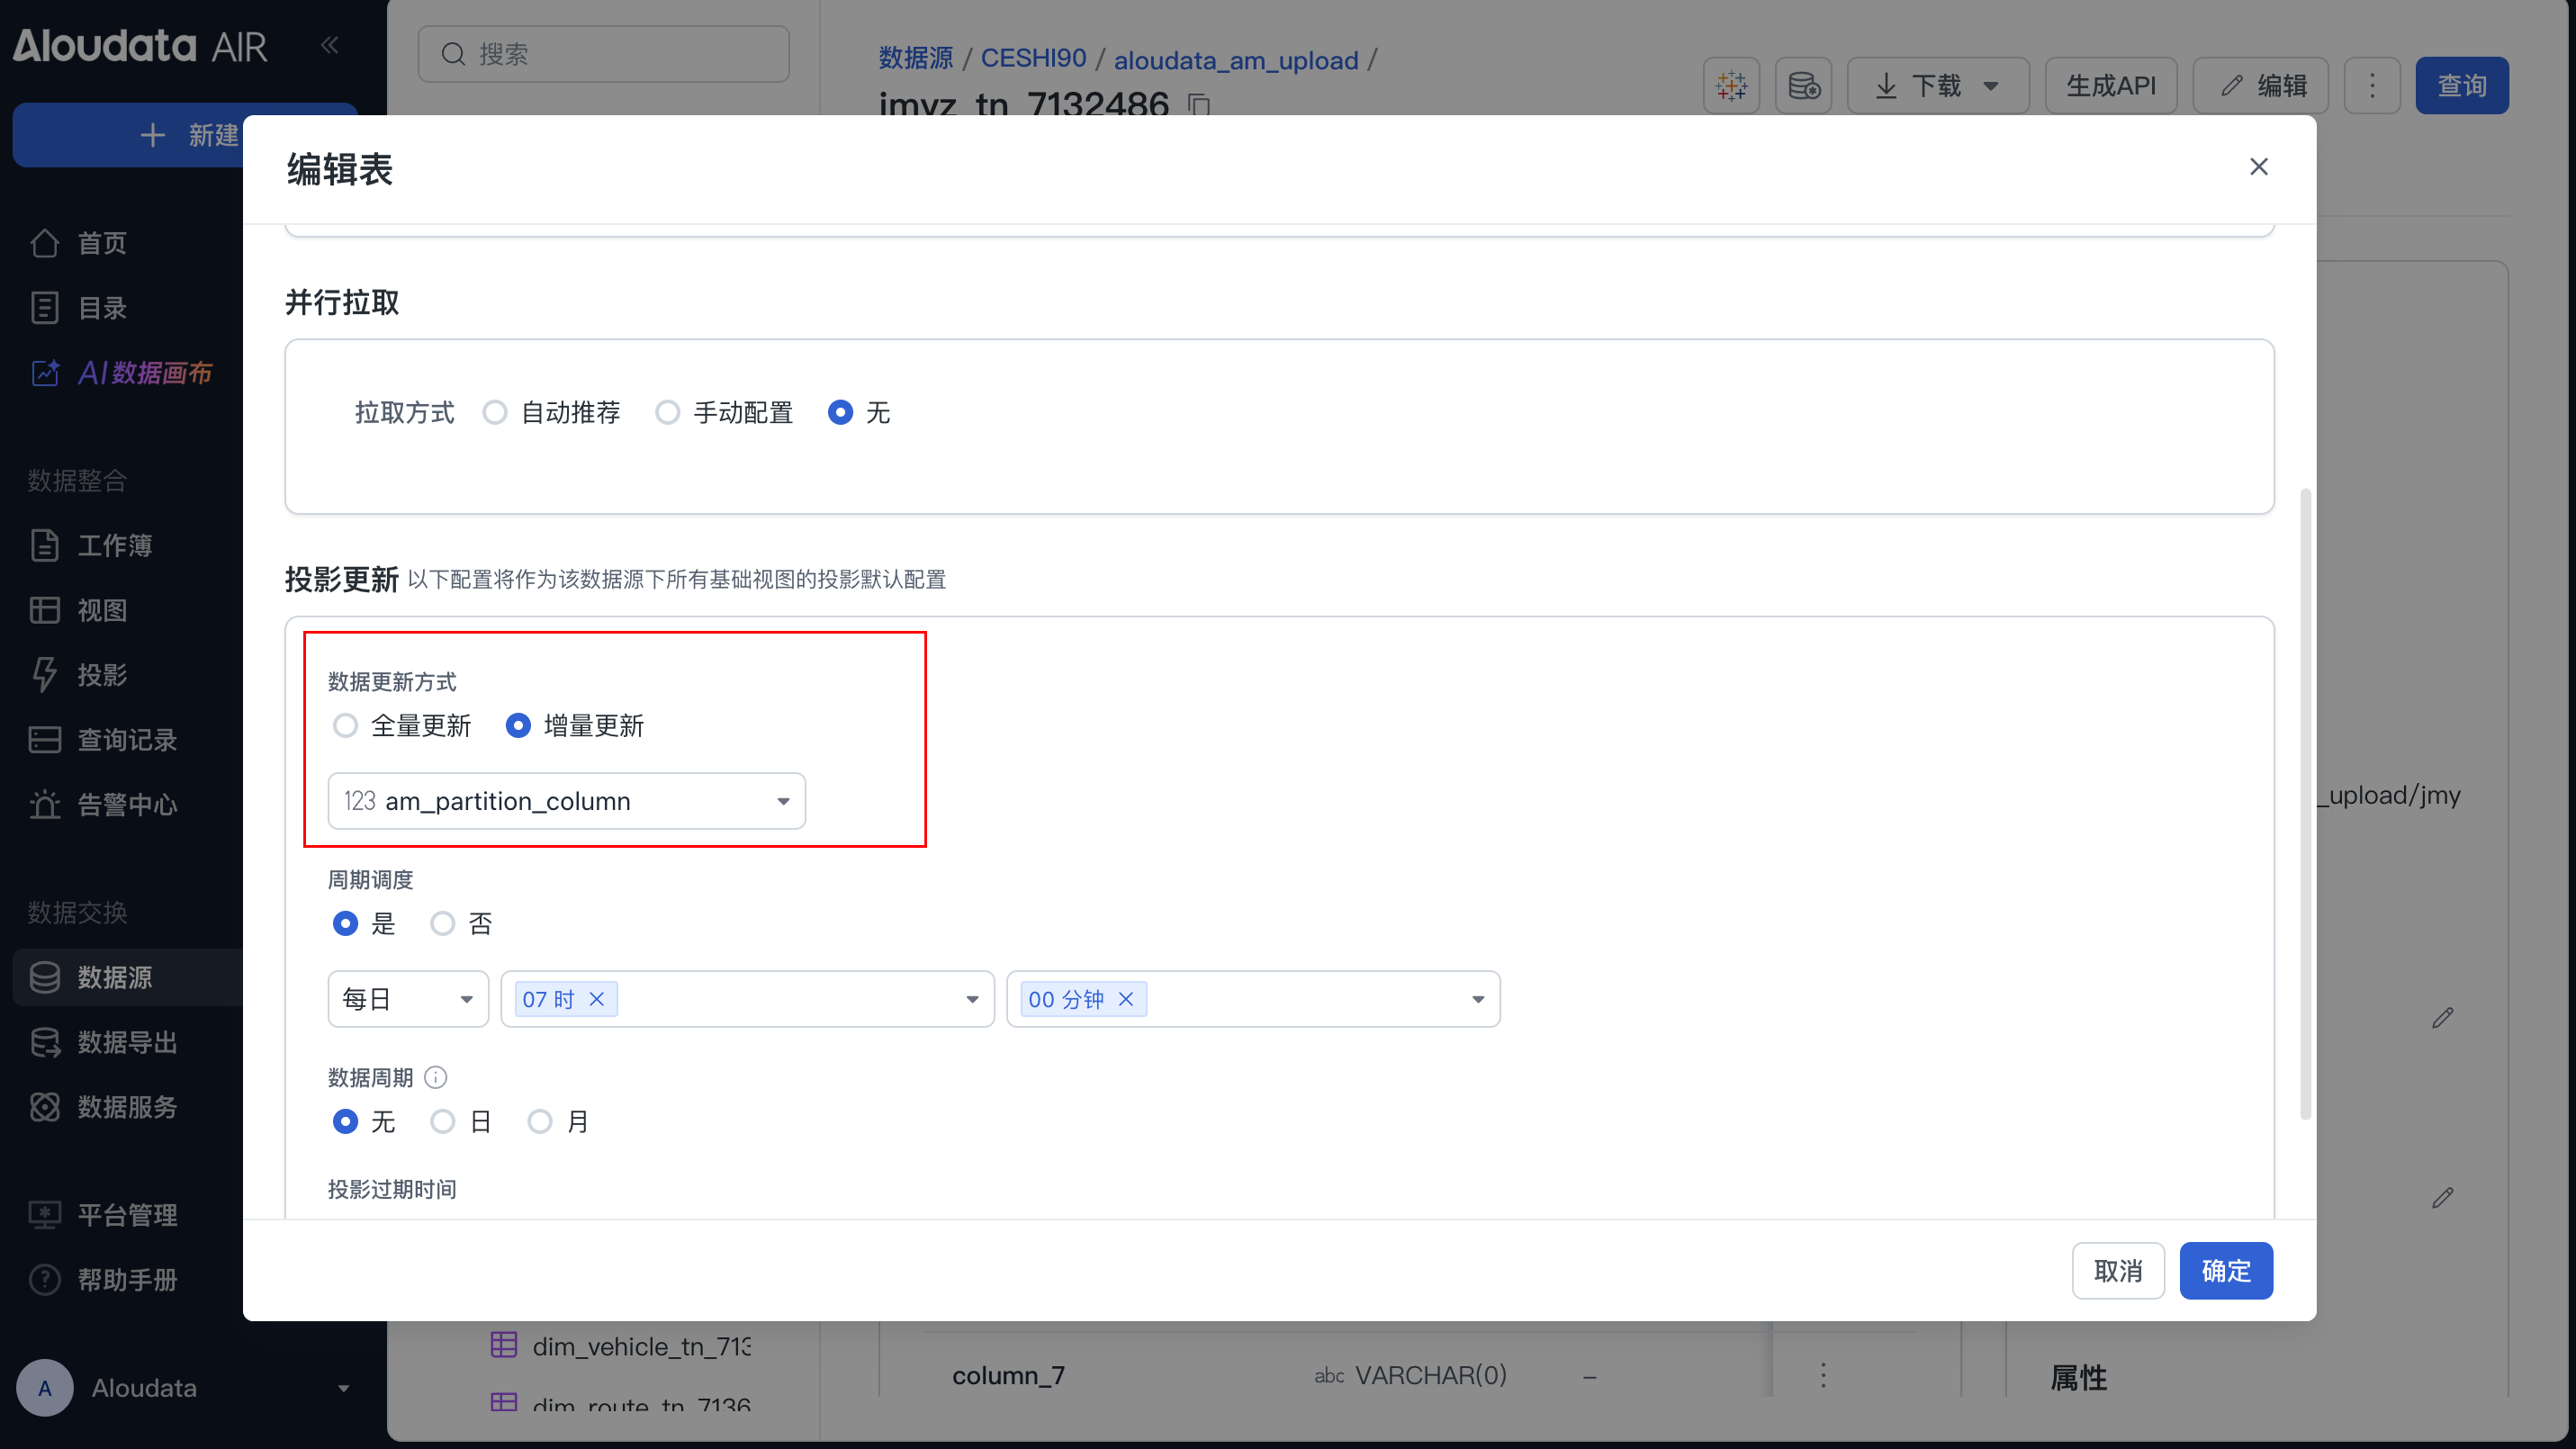Screen dimensions: 2576x1449
Task: Open 平台管理 platform management icon
Action: click(x=45, y=1215)
